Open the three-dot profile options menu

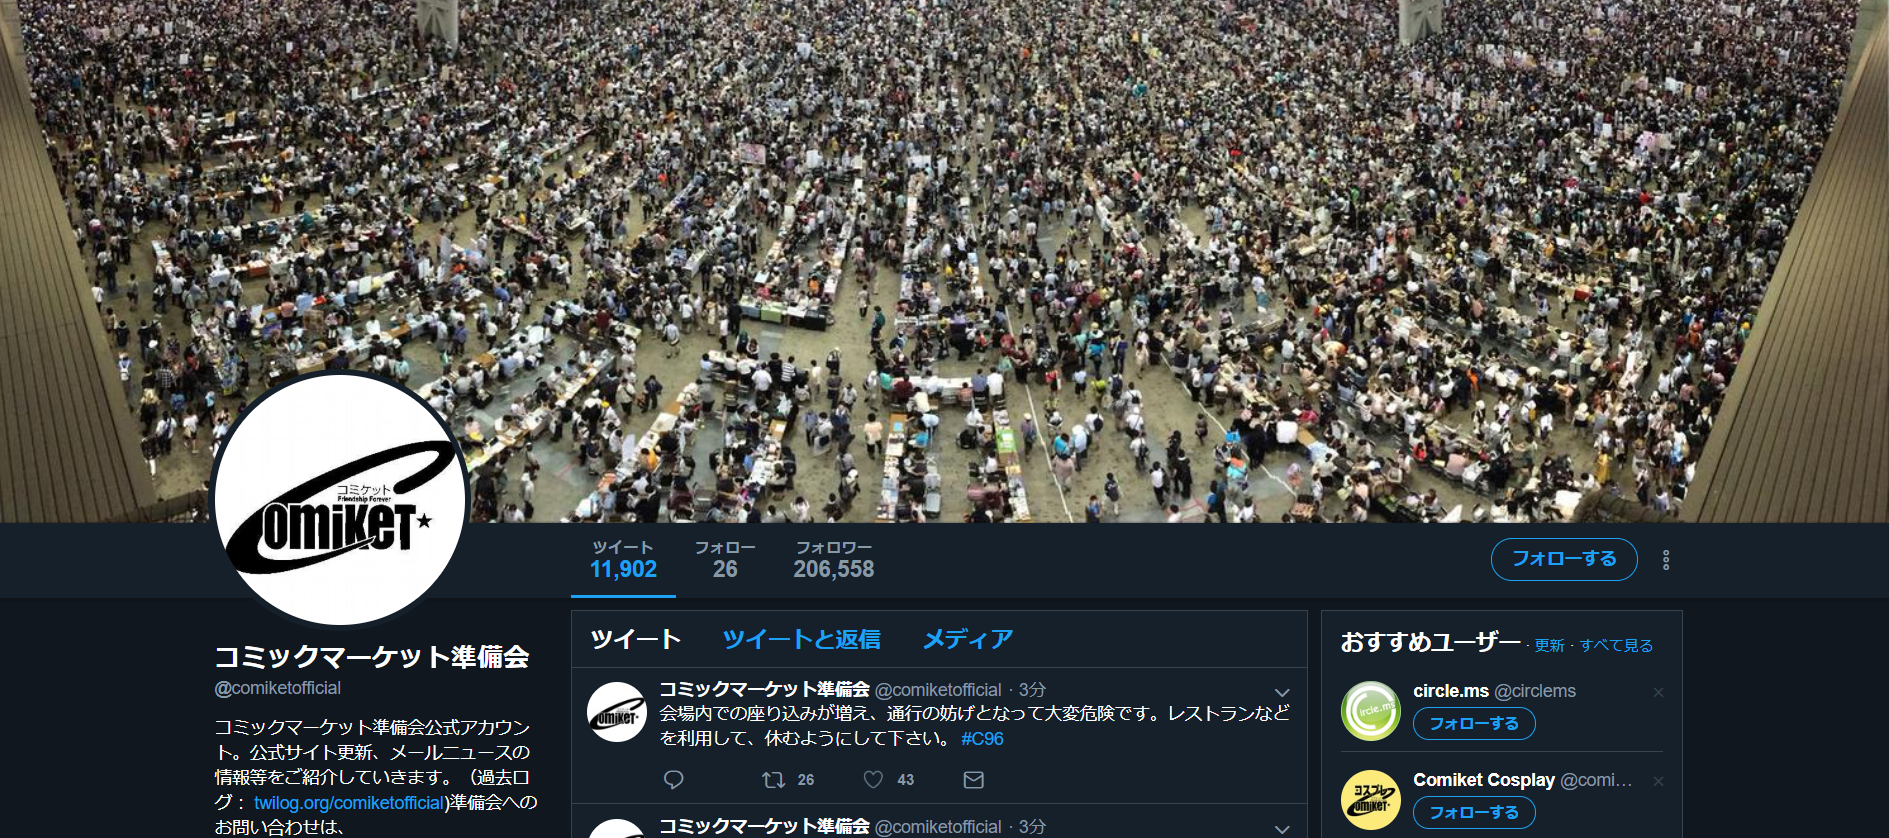1666,560
